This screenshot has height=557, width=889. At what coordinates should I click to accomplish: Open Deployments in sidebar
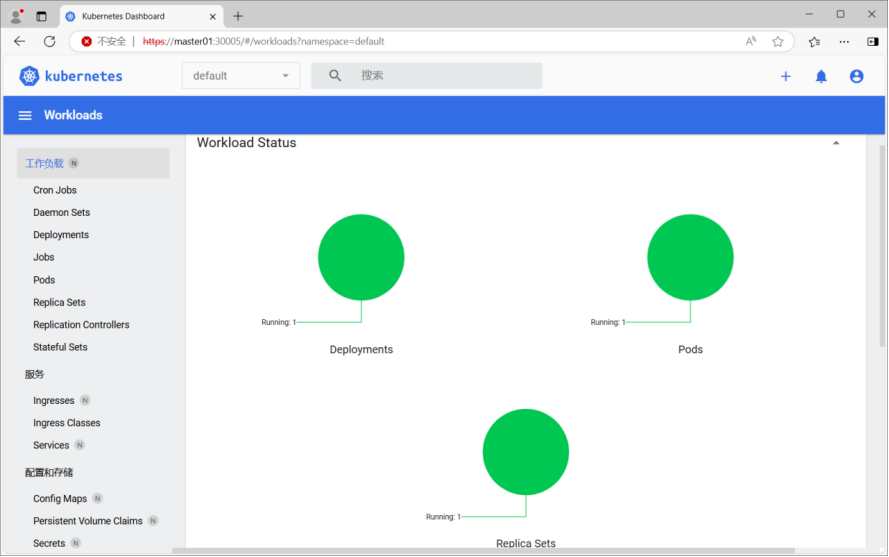61,235
